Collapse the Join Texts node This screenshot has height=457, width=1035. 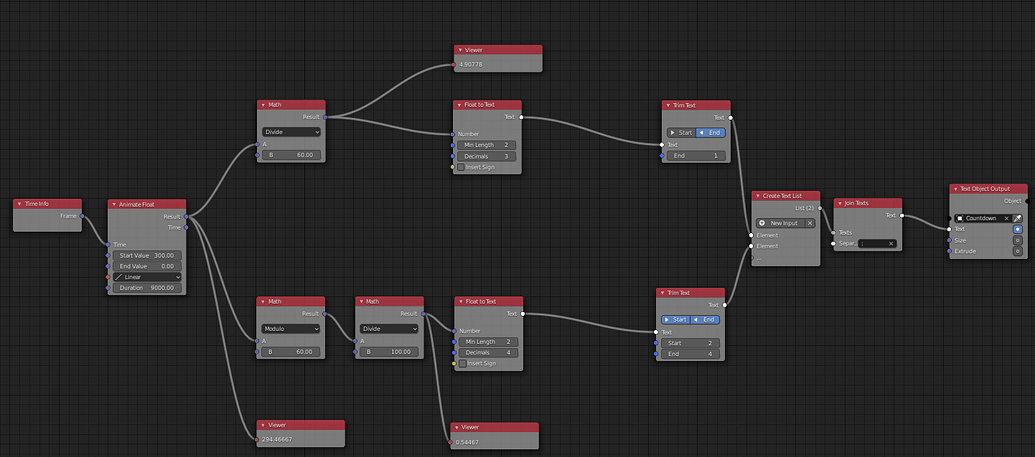pos(840,203)
